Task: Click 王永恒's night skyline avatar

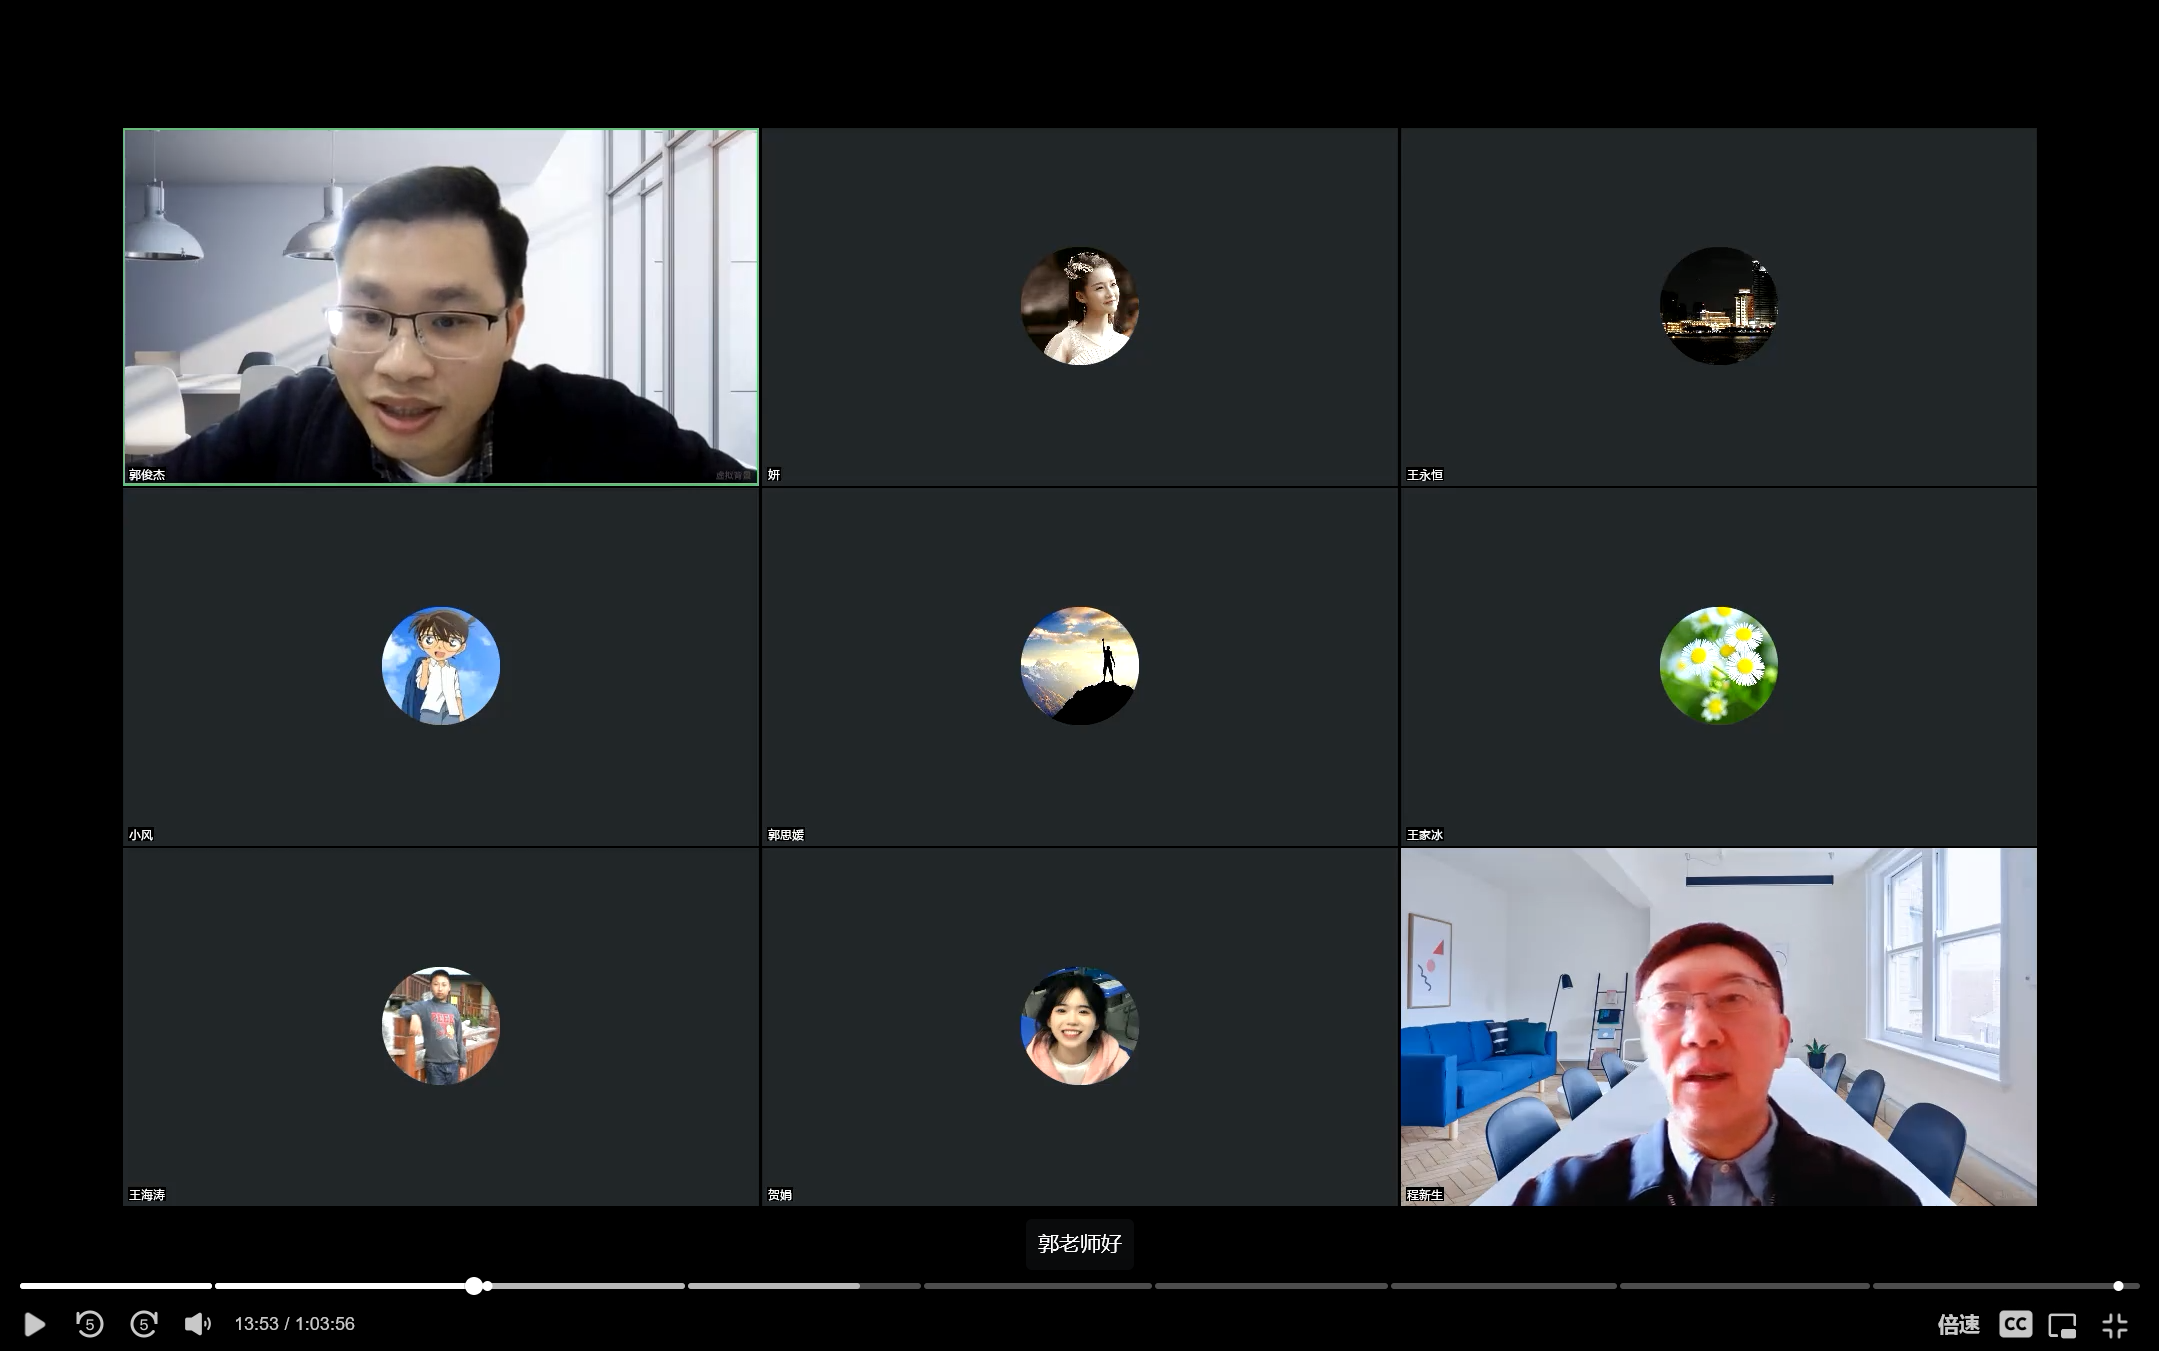Action: 1718,305
